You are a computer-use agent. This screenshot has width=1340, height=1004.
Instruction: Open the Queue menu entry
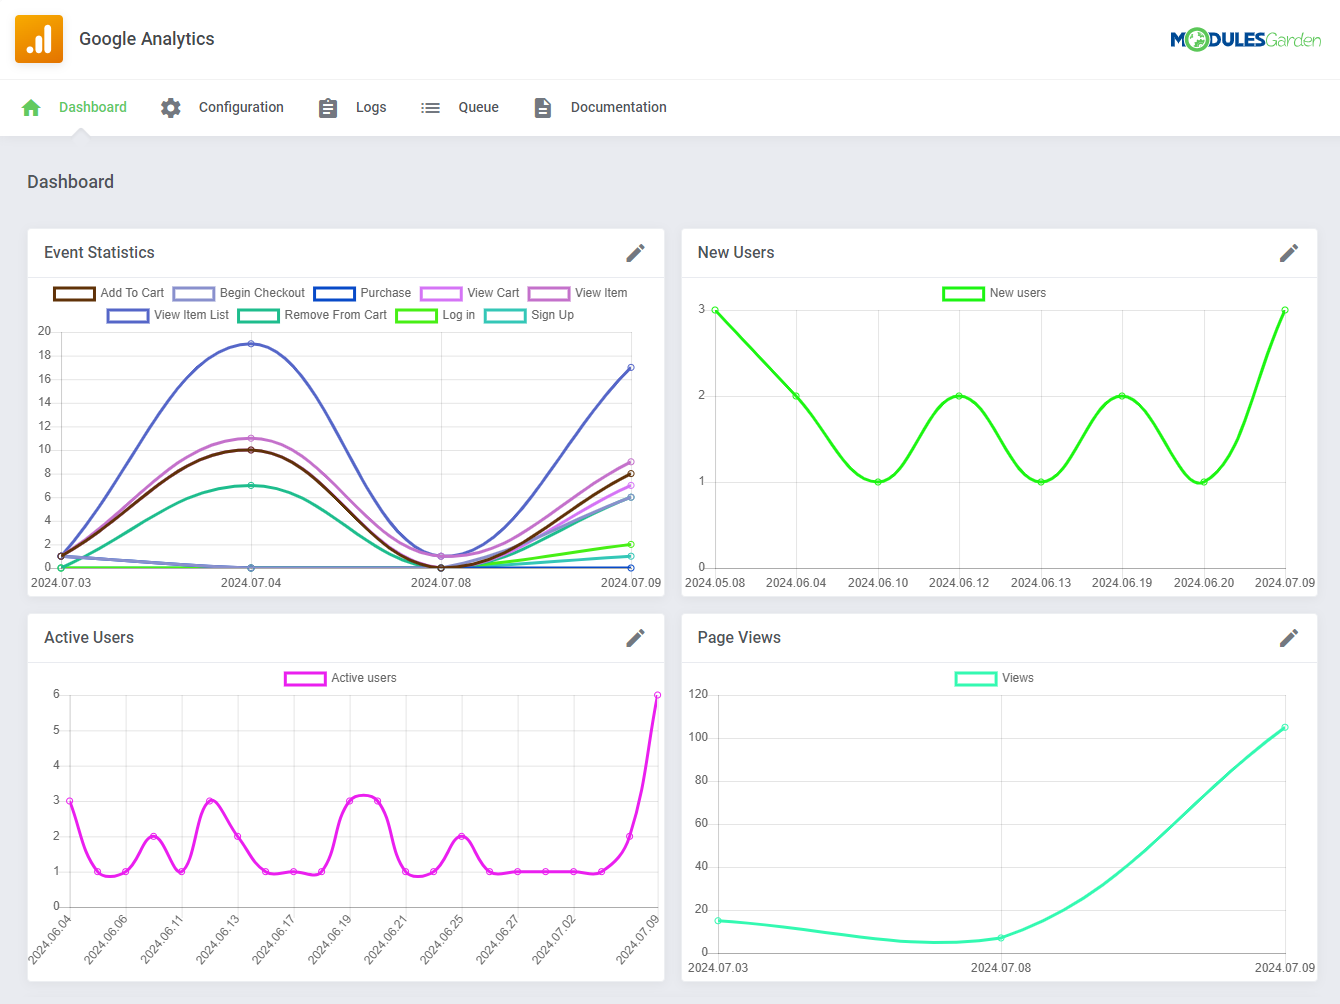[x=478, y=107]
